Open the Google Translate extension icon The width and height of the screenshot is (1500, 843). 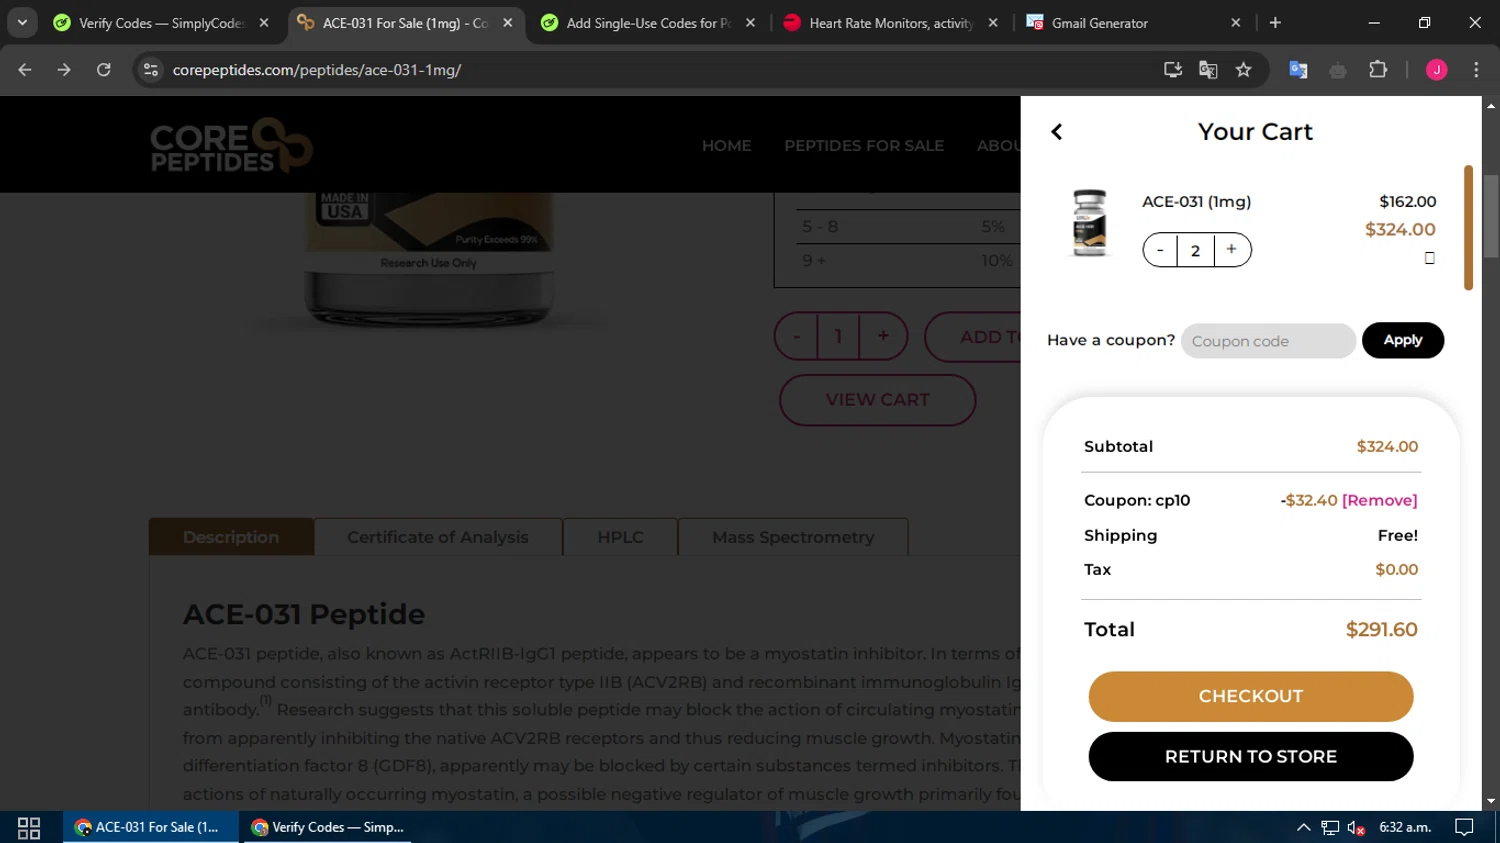coord(1298,70)
